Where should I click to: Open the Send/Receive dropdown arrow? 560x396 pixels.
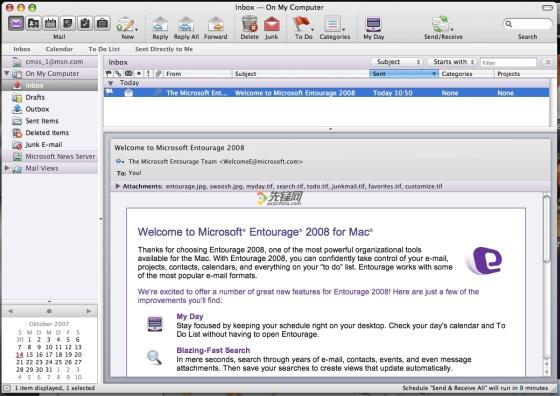coord(451,29)
